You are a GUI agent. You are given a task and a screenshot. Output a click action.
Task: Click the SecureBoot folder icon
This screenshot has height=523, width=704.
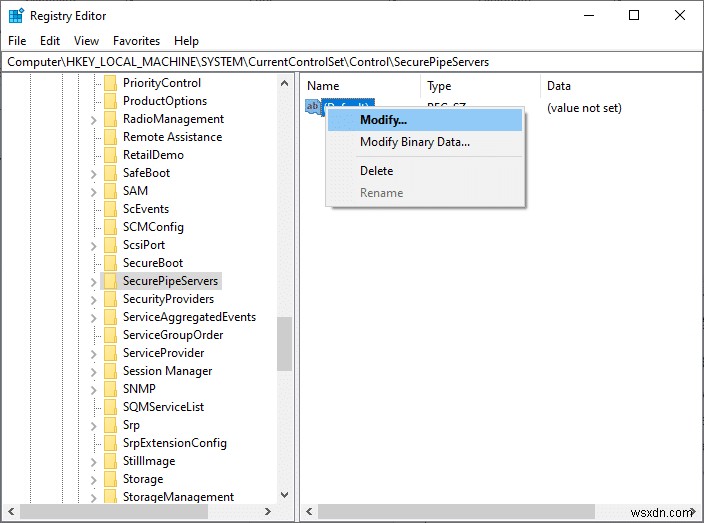click(x=110, y=263)
